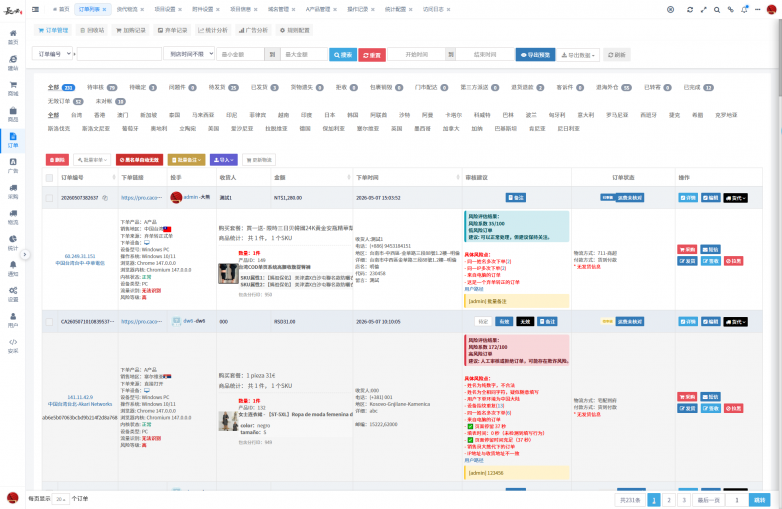Open the batch review dropdown beside 删除
782x509 pixels.
[92, 160]
